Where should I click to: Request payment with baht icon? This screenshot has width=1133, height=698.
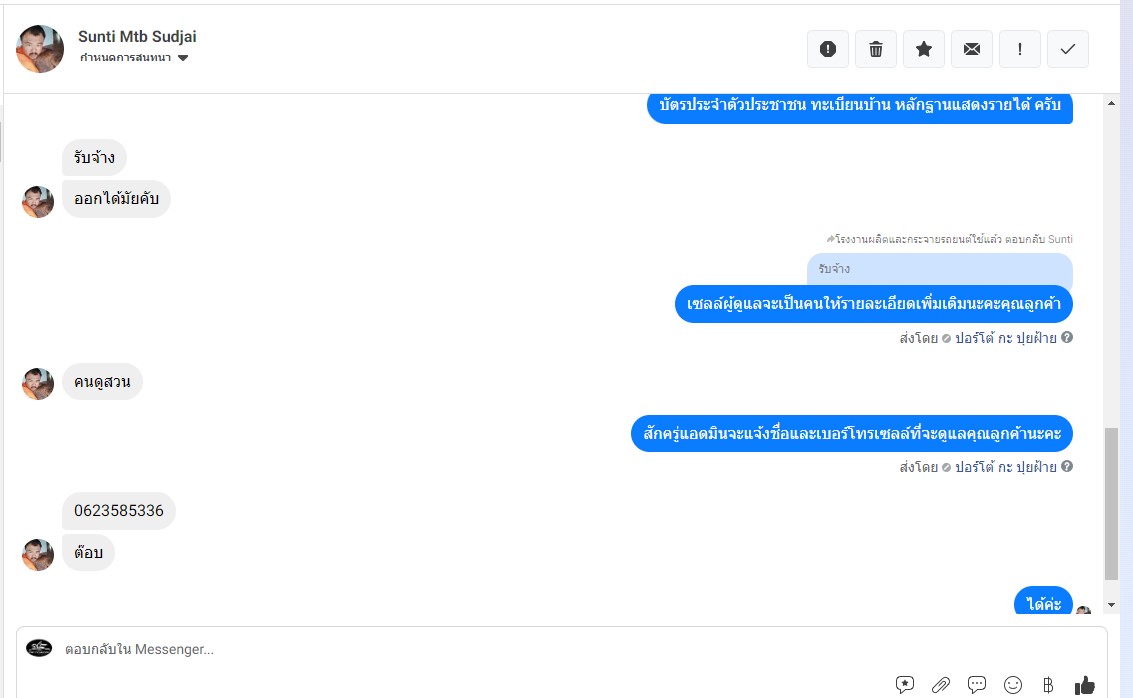(x=1048, y=684)
